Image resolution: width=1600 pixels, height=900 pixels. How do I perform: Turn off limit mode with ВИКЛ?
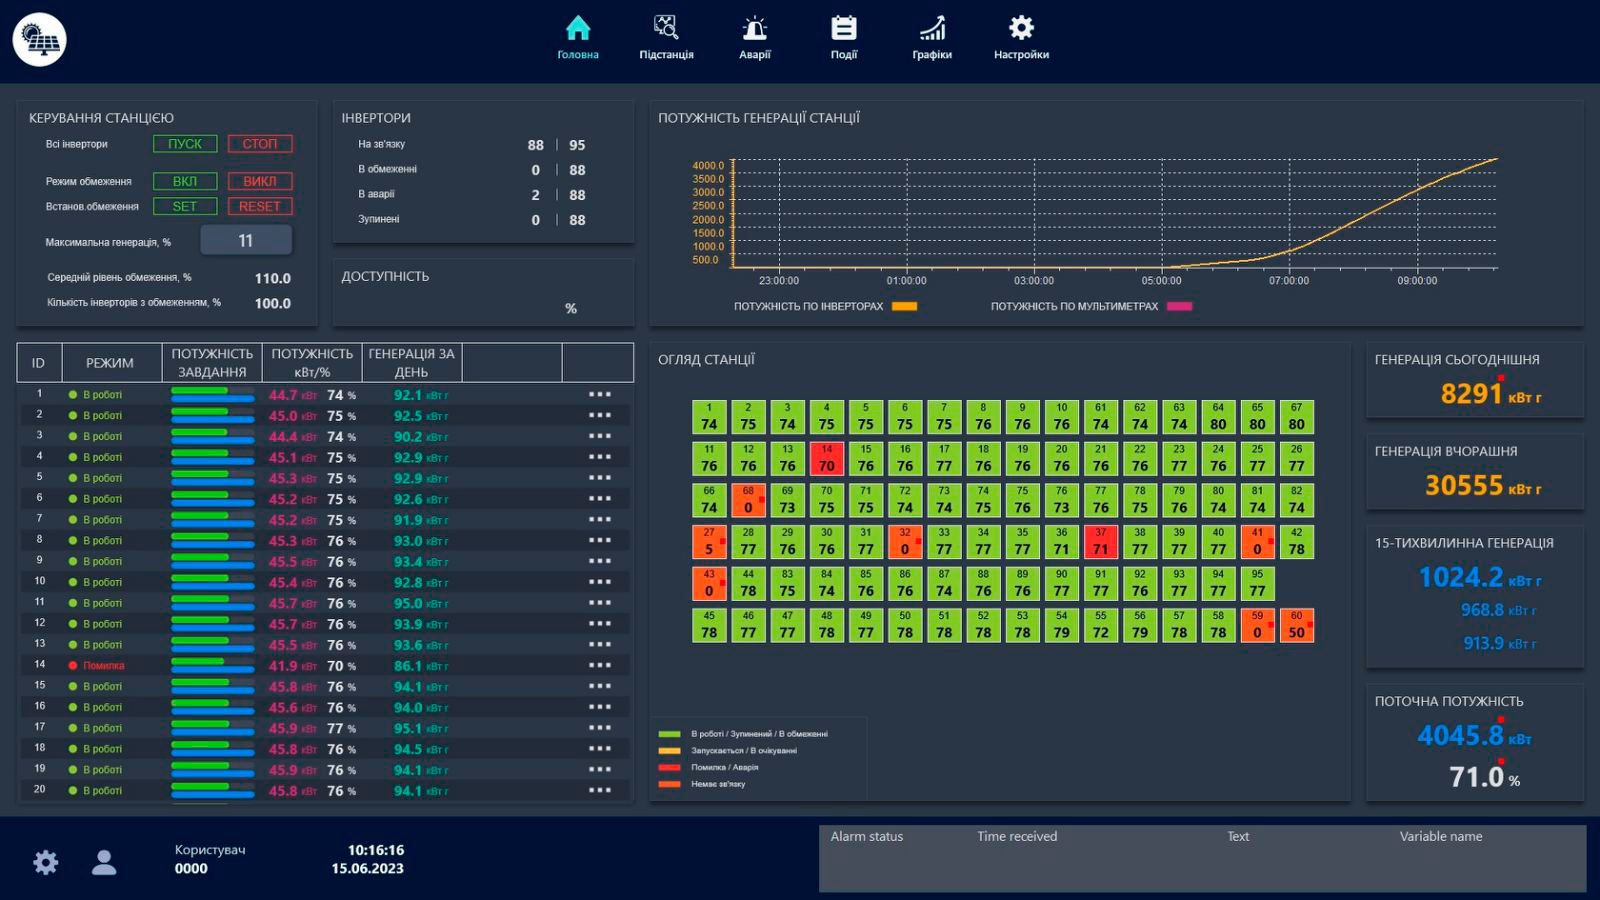[x=260, y=181]
